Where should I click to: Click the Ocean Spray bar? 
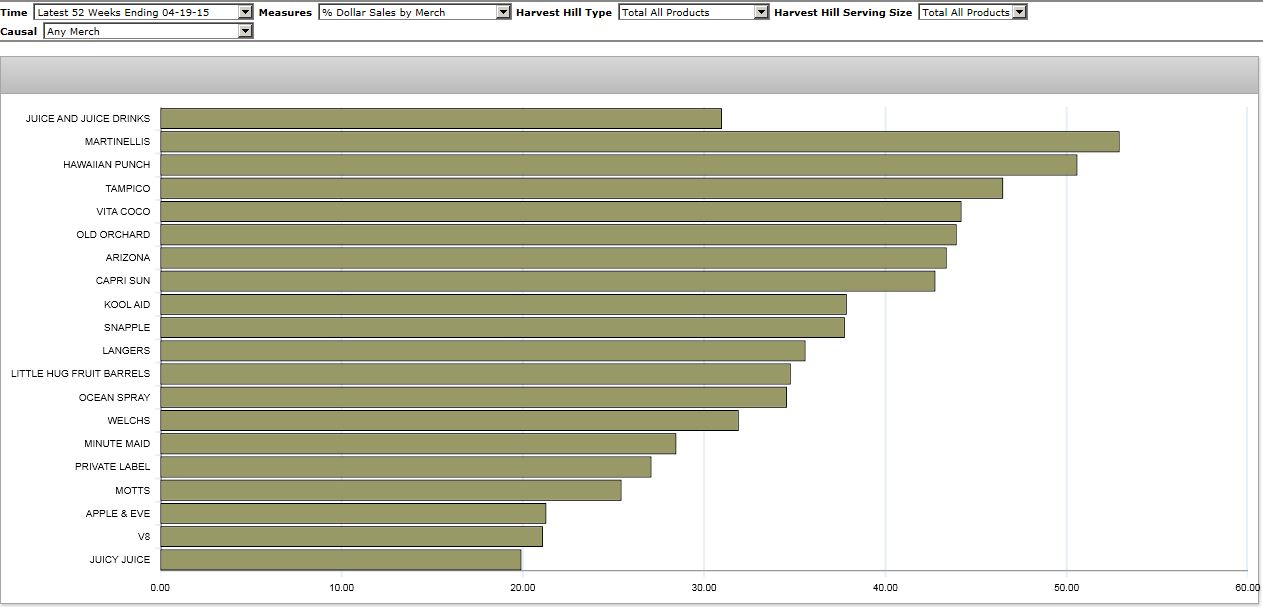[x=473, y=397]
